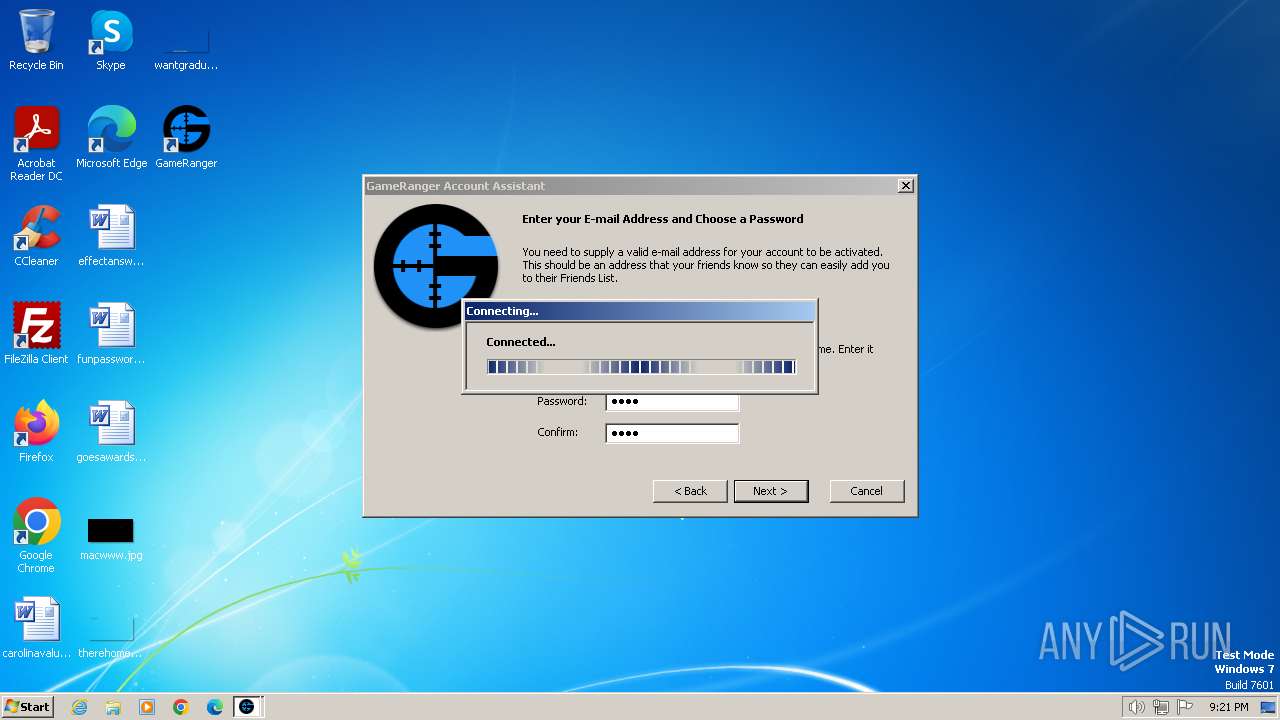The image size is (1280, 720).
Task: Open the carolinavalu... Word document
Action: (36, 627)
